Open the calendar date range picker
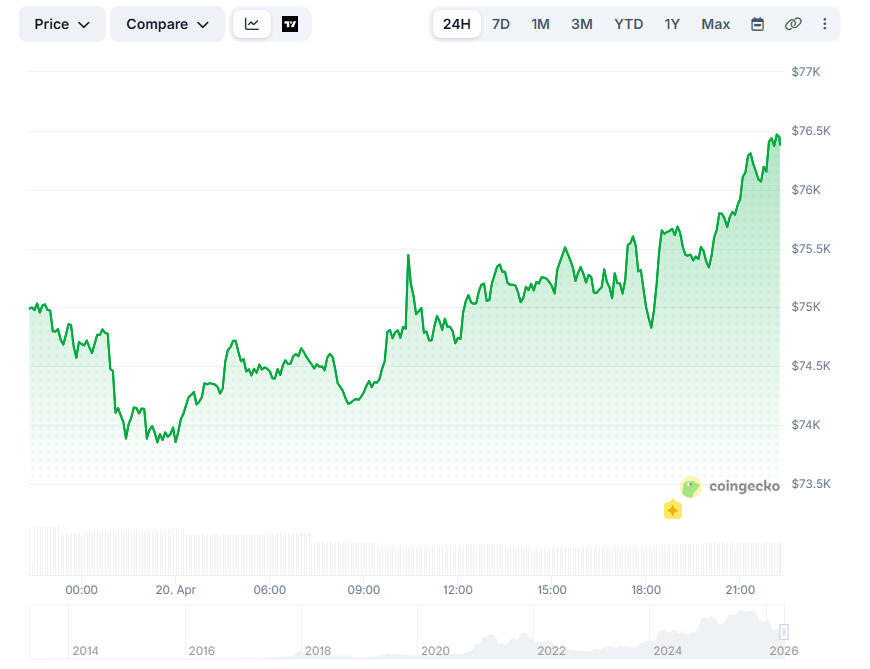 click(x=759, y=23)
